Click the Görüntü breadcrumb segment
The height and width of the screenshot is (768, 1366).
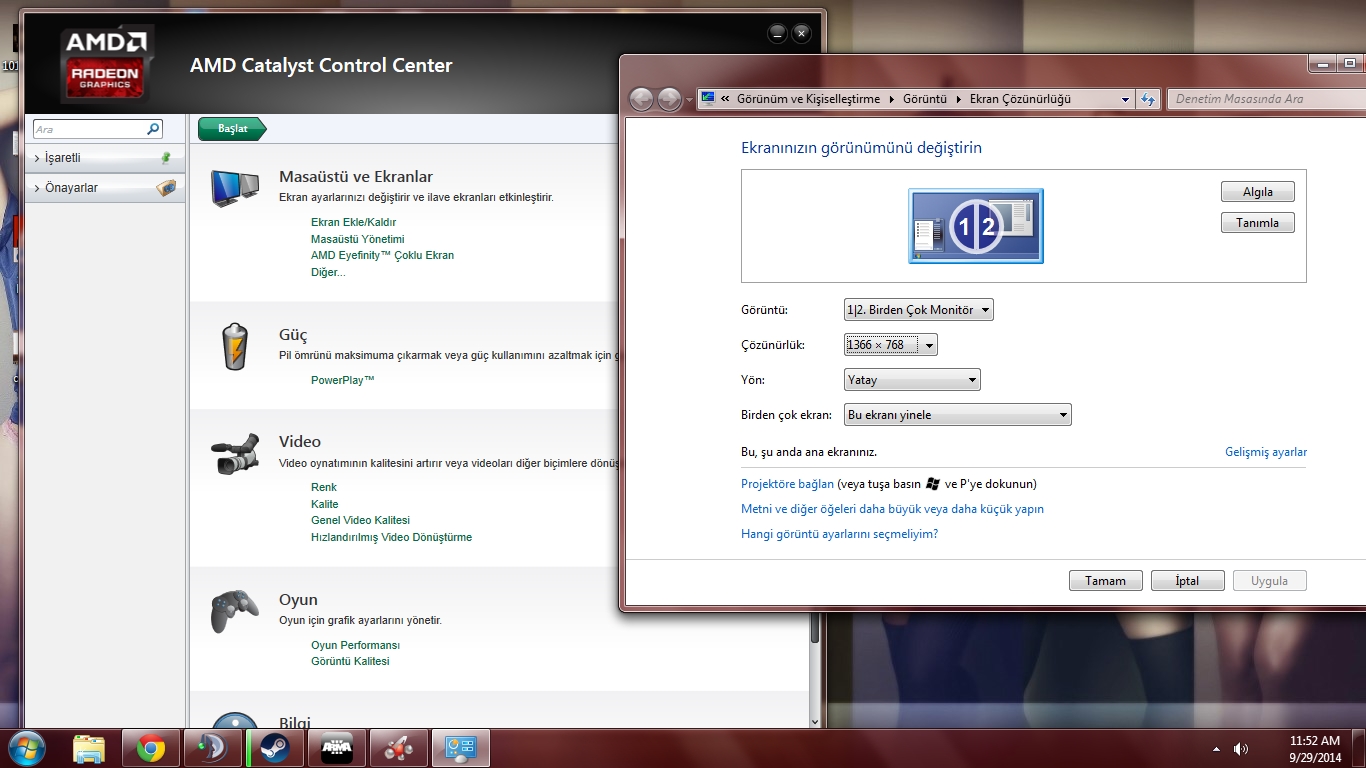pos(924,99)
